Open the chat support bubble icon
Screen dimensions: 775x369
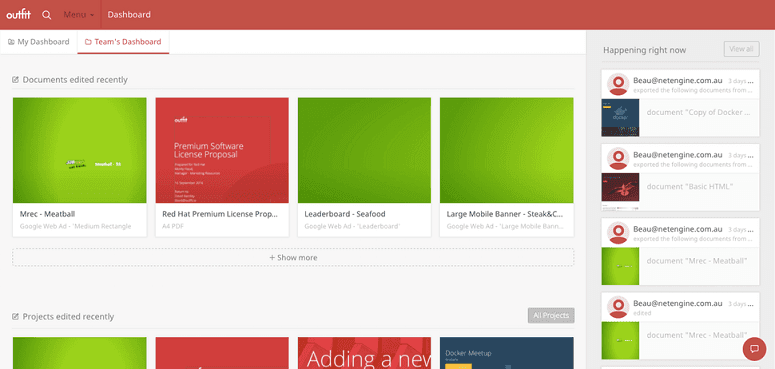(754, 349)
